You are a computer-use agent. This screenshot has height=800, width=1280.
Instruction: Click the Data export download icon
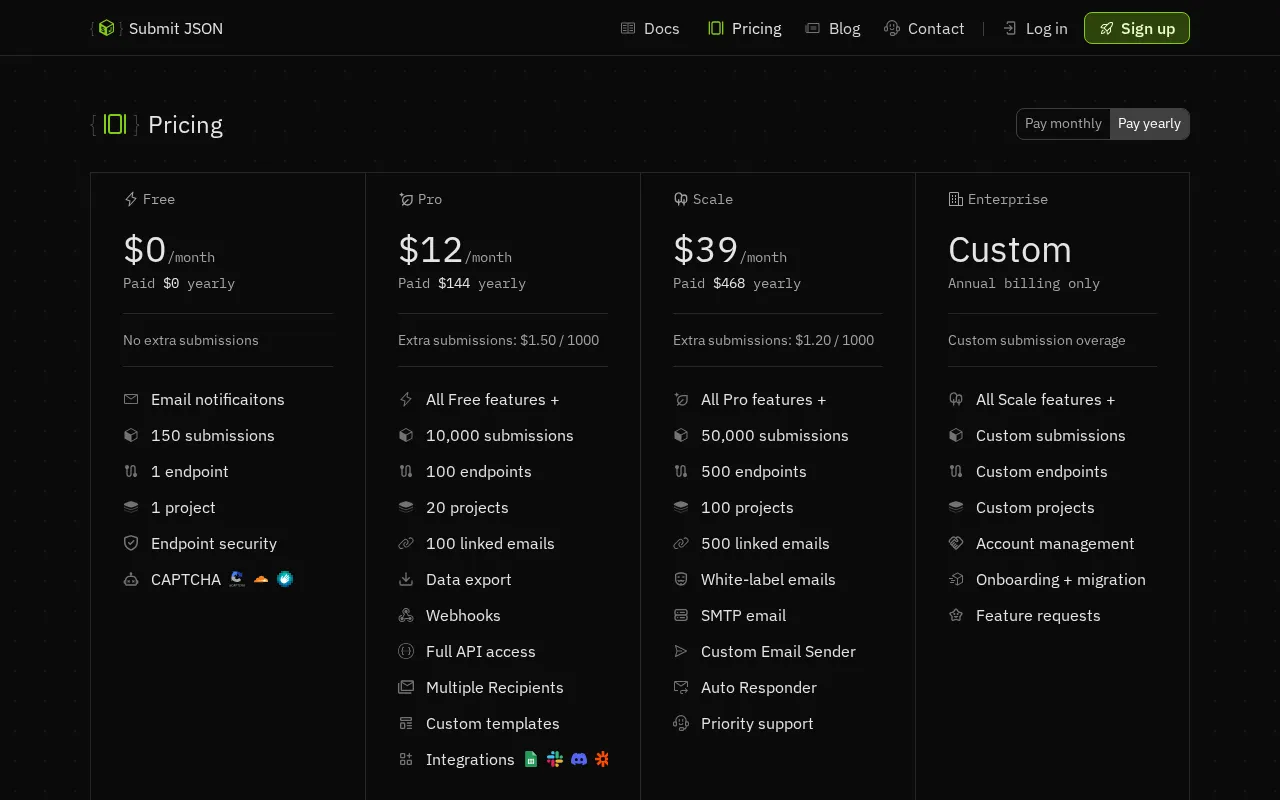tap(406, 579)
